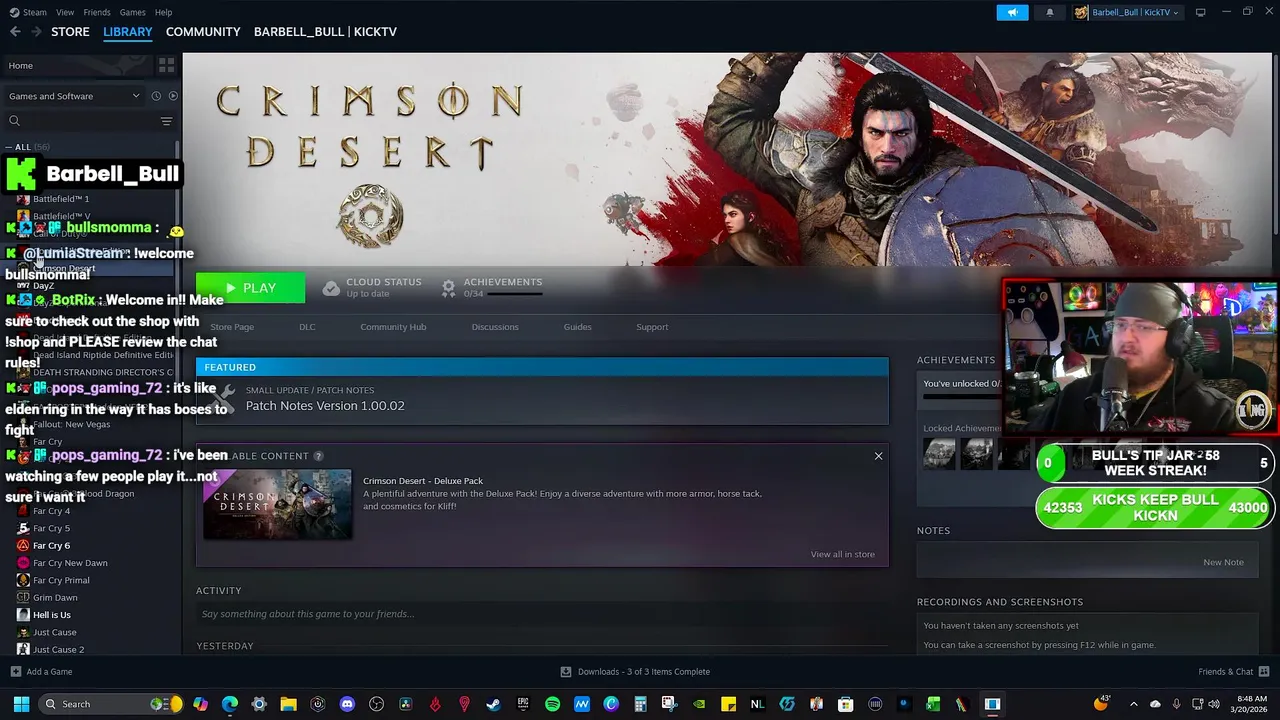Open downloads manager icon
Screen dimensions: 1280x720
566,671
